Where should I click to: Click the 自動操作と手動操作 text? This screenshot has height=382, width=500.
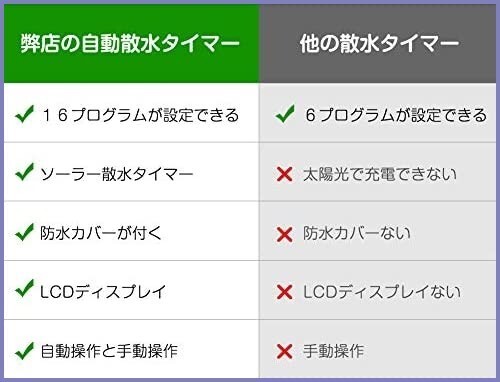(109, 351)
